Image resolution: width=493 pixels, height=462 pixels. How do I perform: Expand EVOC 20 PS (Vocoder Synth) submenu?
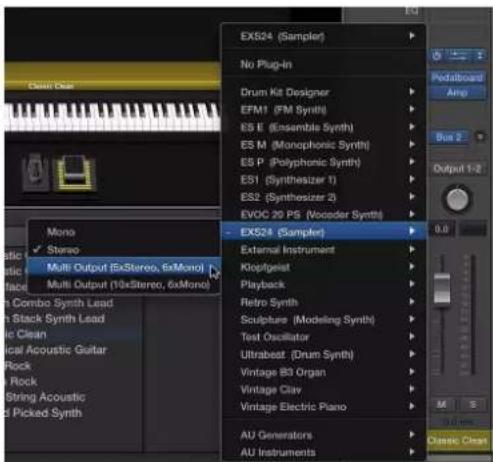pyautogui.click(x=324, y=215)
